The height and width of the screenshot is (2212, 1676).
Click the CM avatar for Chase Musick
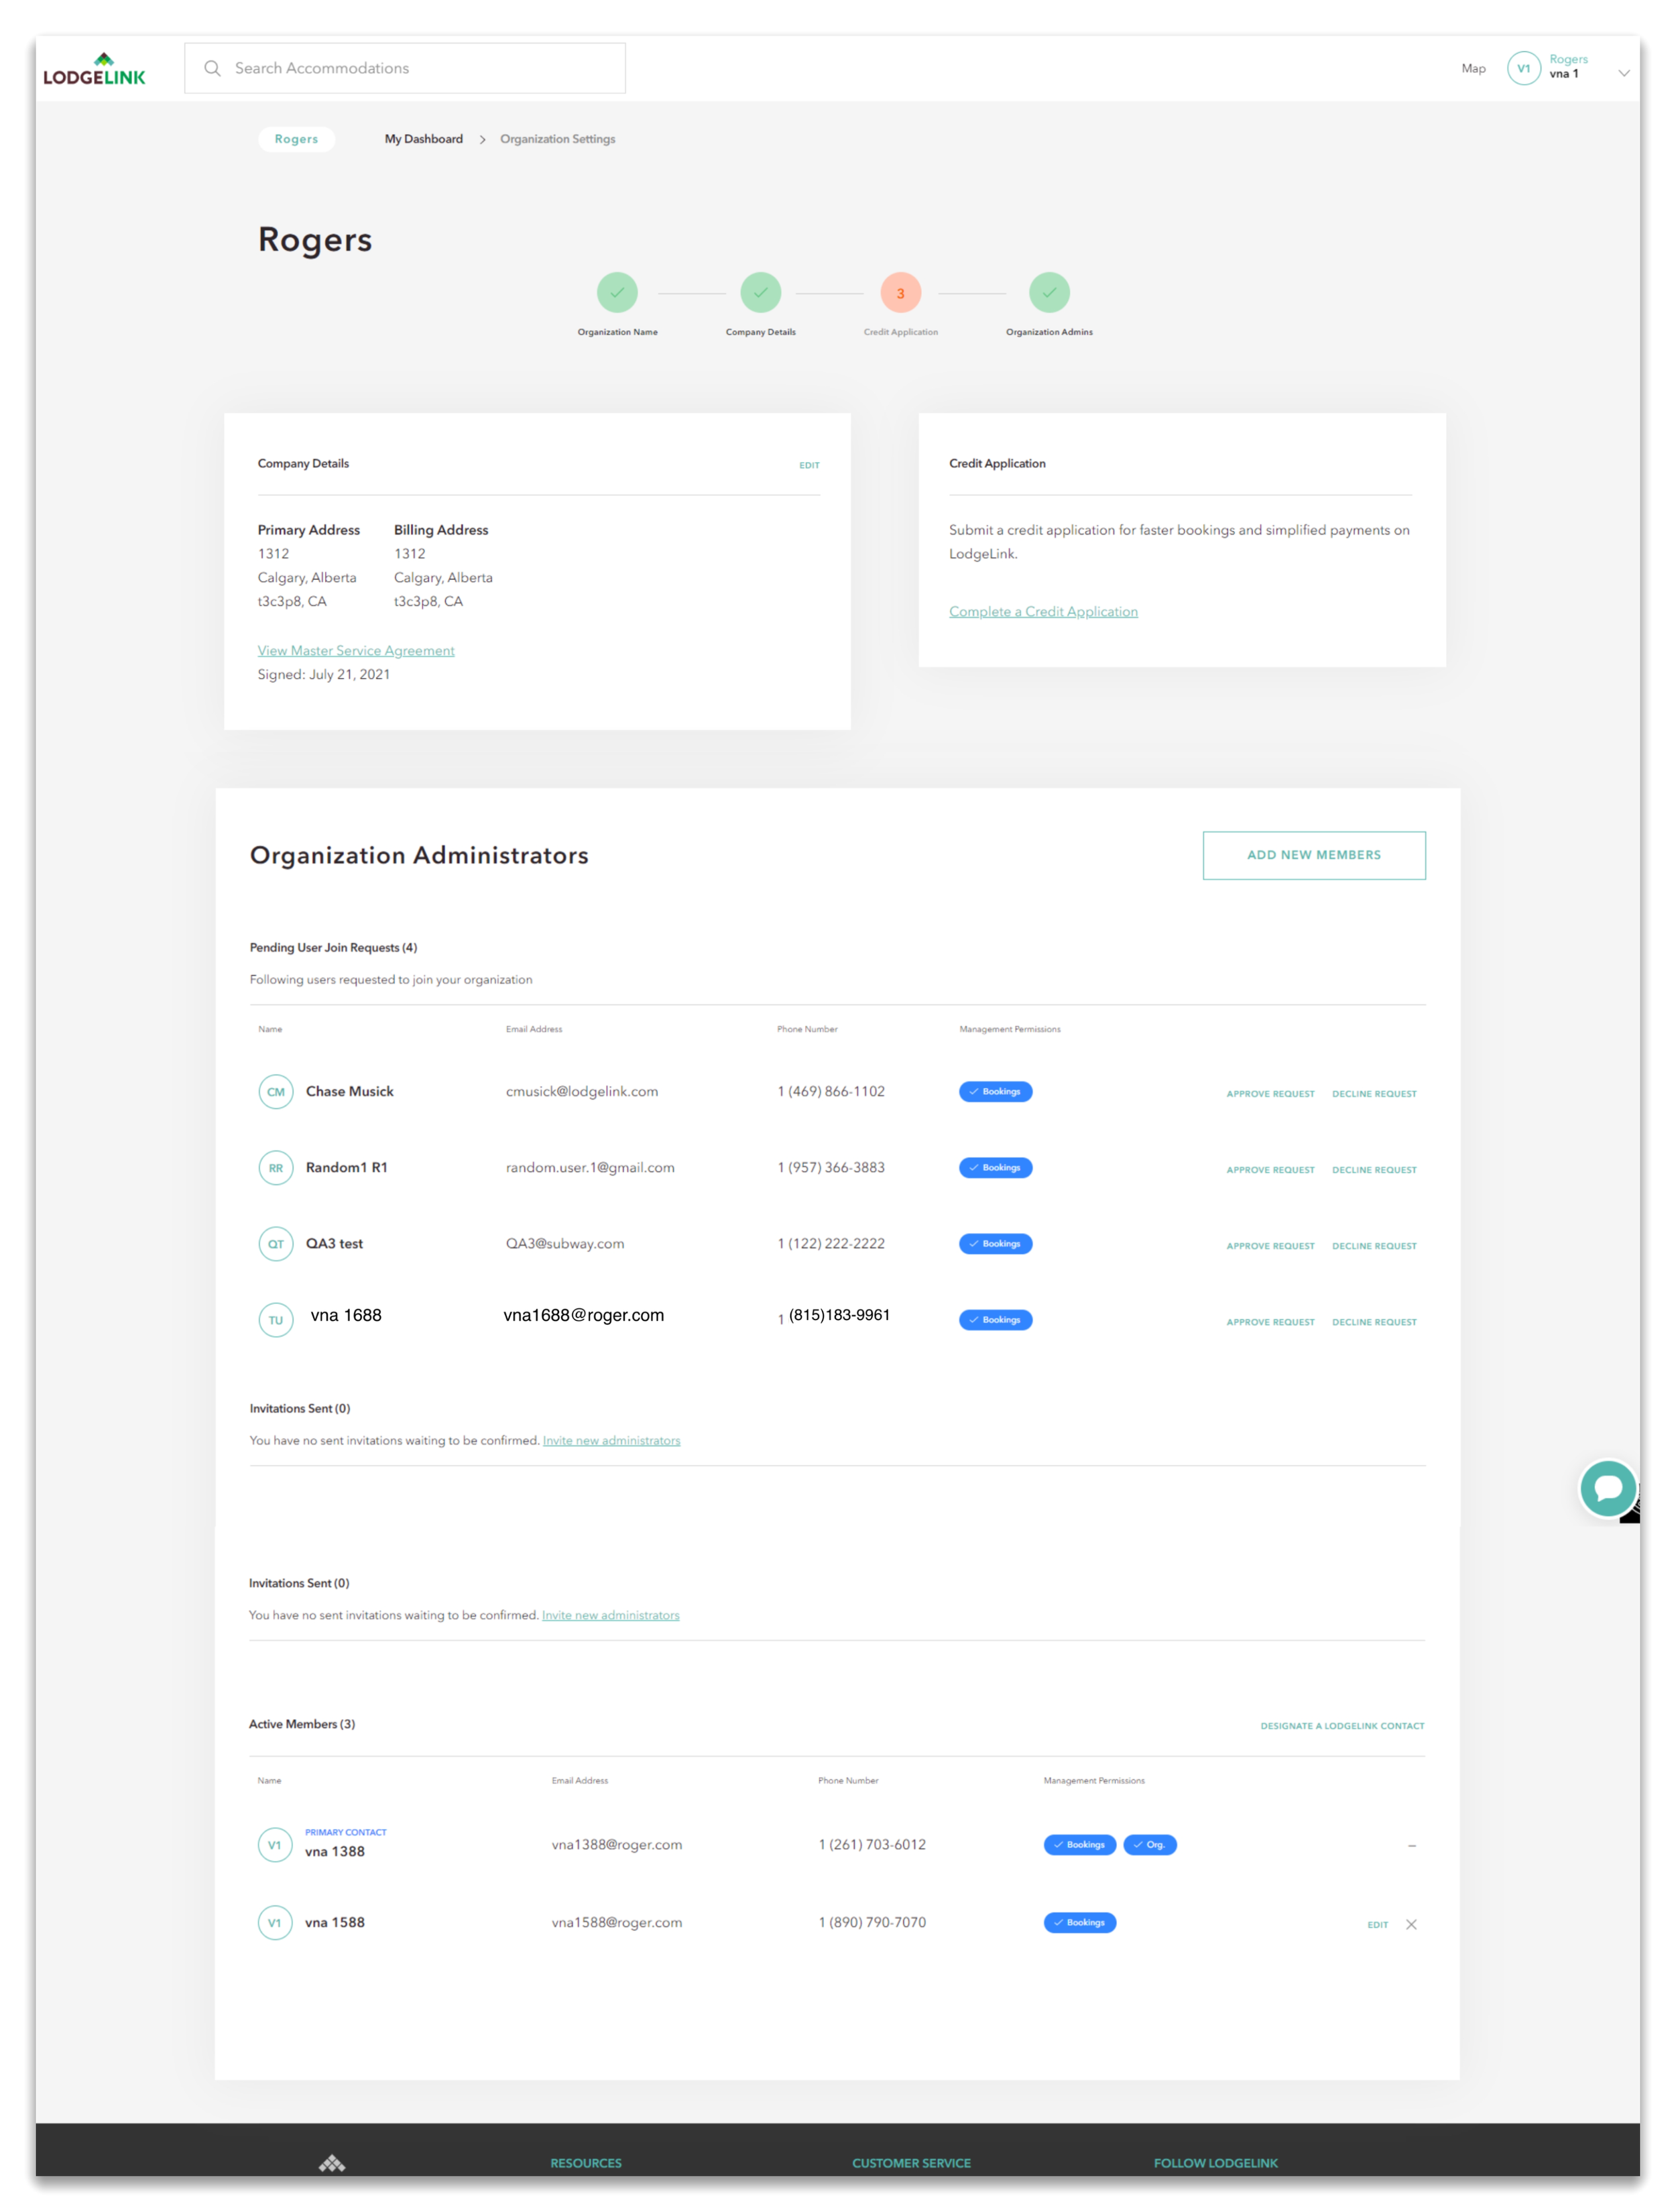[276, 1092]
